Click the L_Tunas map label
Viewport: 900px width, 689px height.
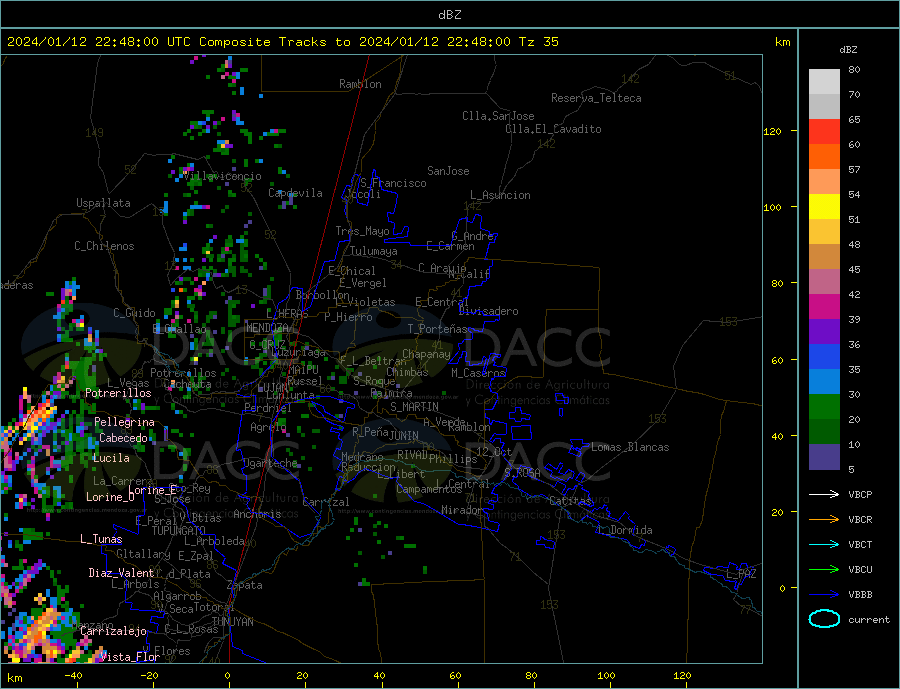pyautogui.click(x=101, y=539)
